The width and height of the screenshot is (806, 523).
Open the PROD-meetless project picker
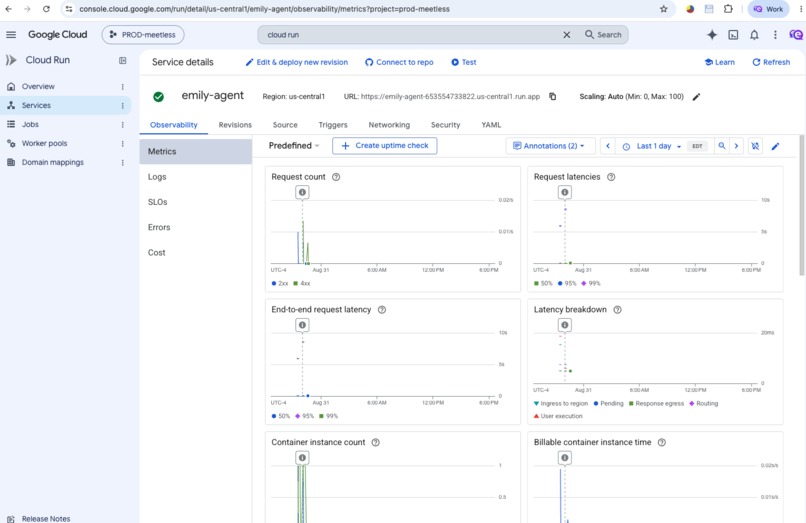143,34
